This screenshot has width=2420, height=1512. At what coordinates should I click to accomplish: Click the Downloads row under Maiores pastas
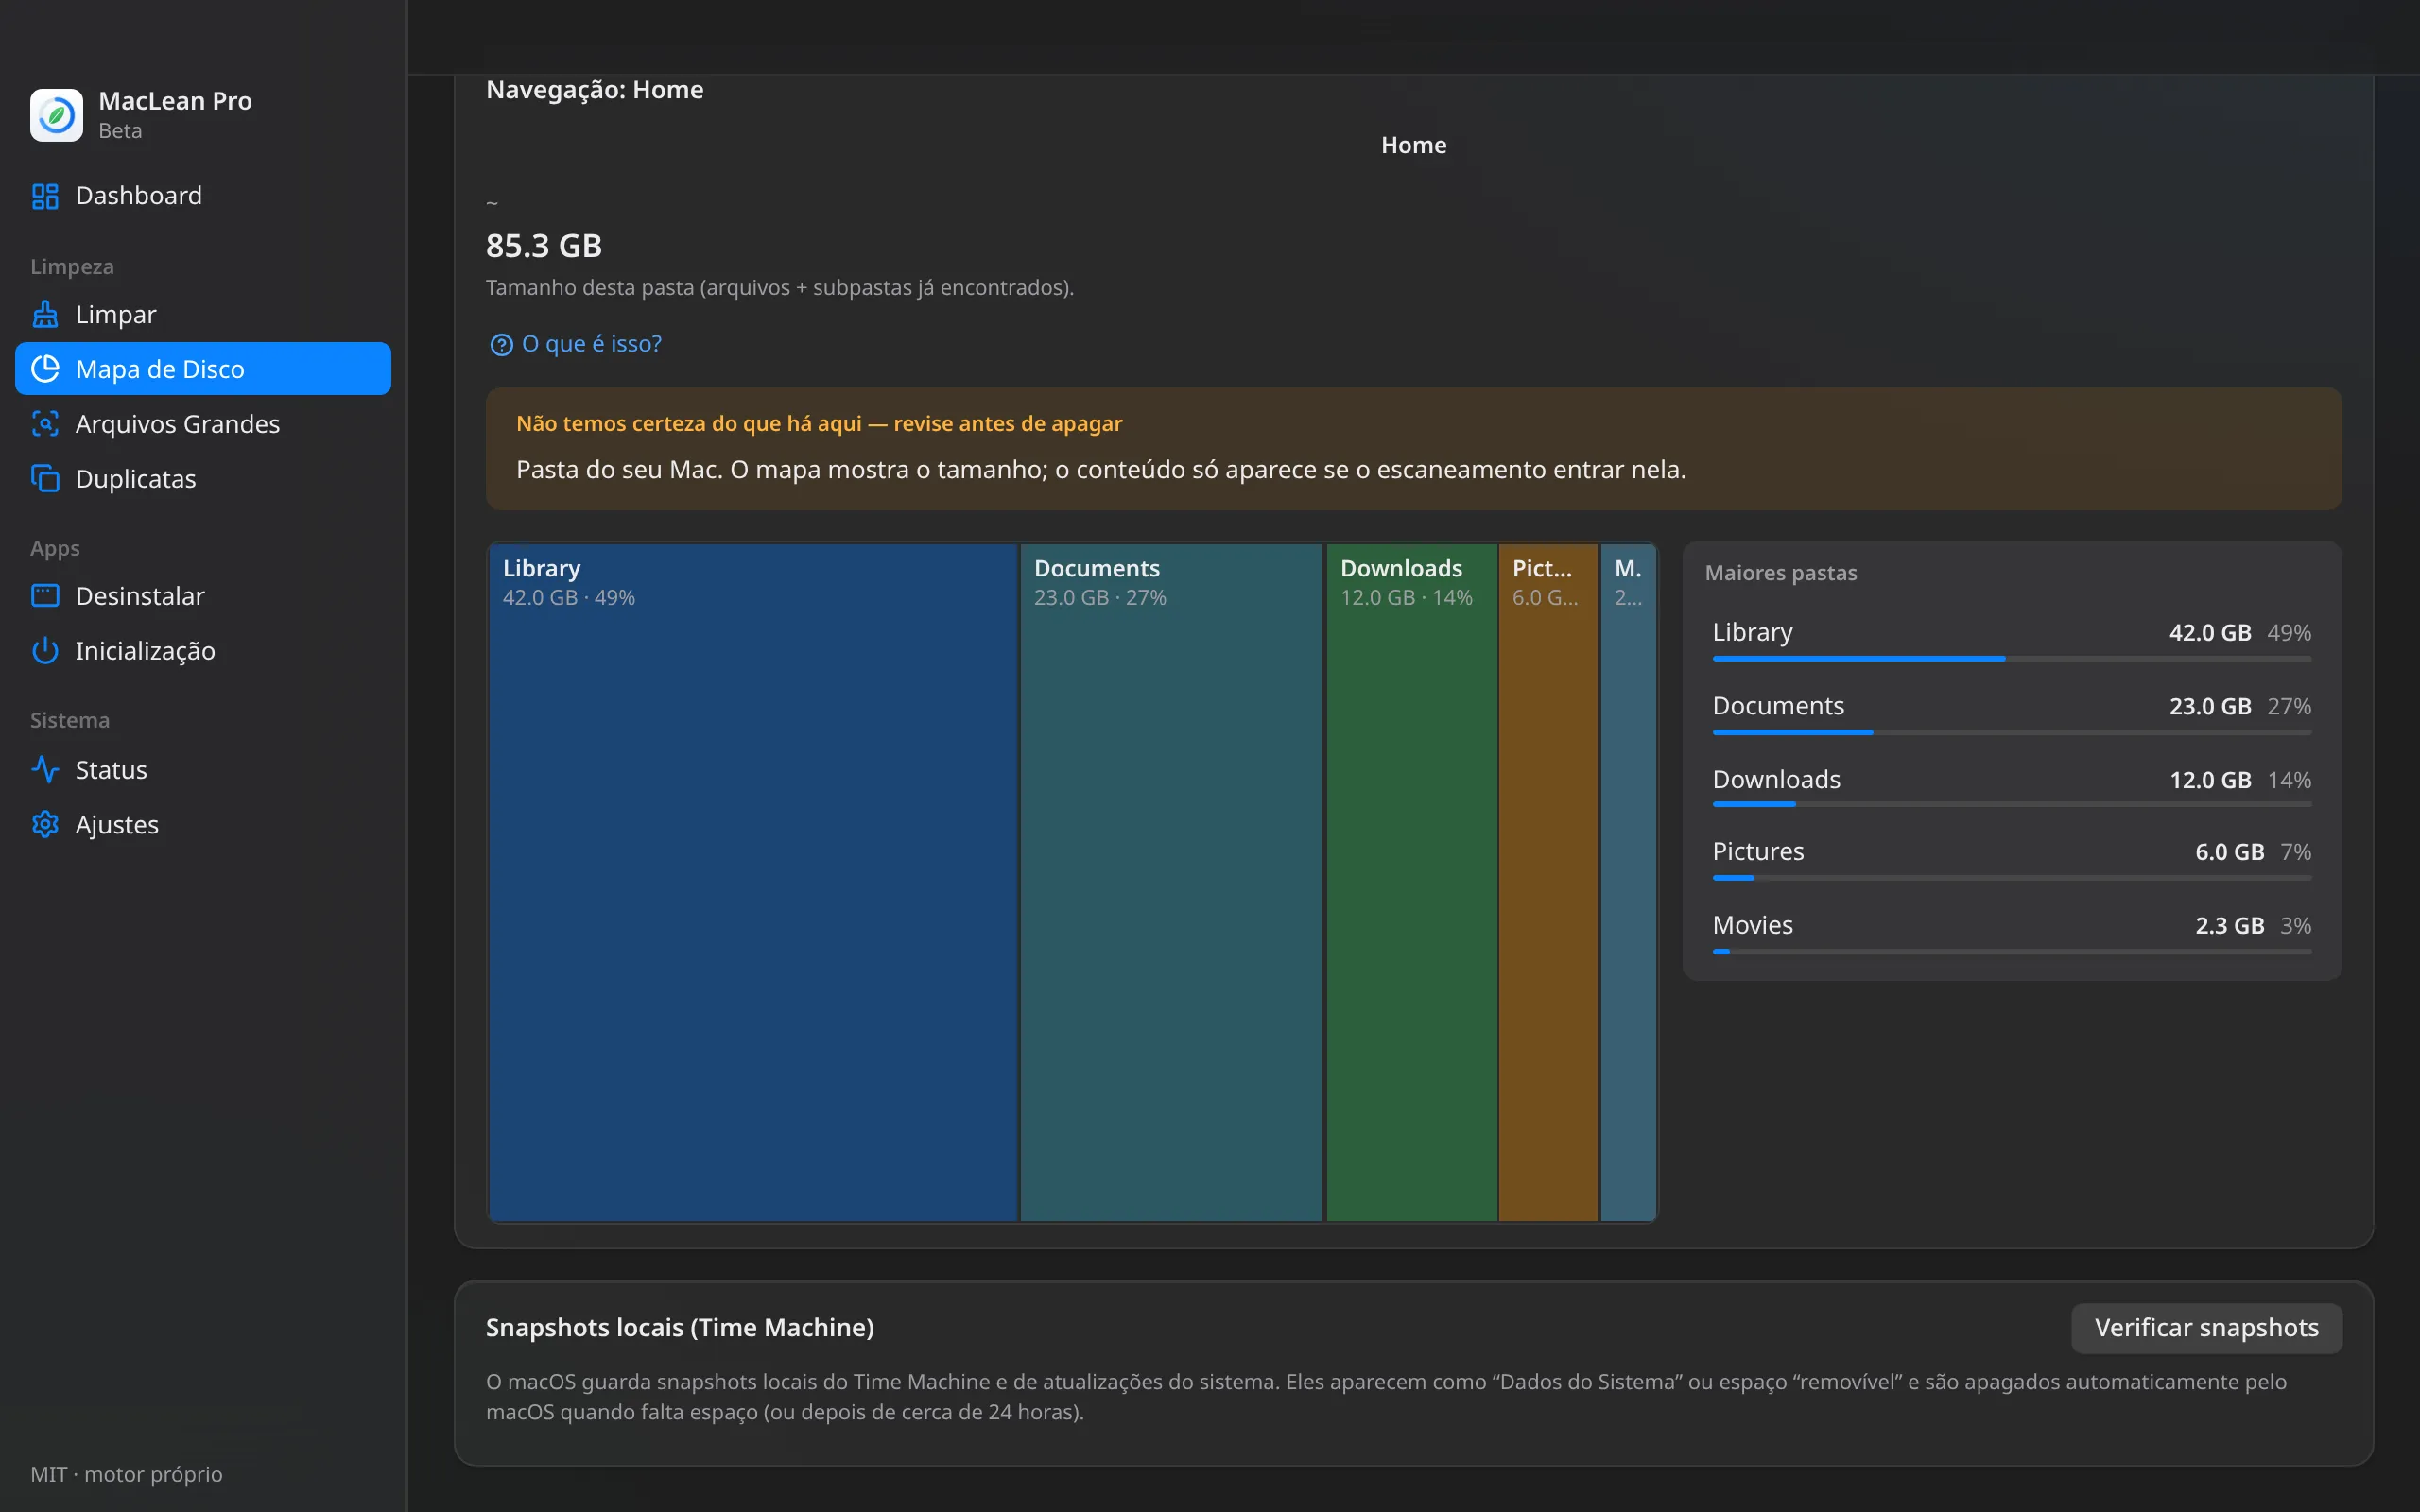tap(2011, 786)
